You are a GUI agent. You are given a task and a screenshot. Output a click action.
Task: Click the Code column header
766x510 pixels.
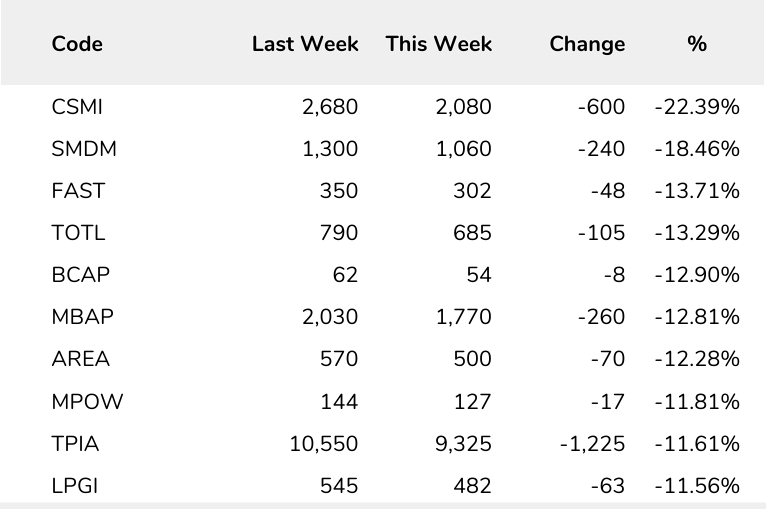point(77,44)
